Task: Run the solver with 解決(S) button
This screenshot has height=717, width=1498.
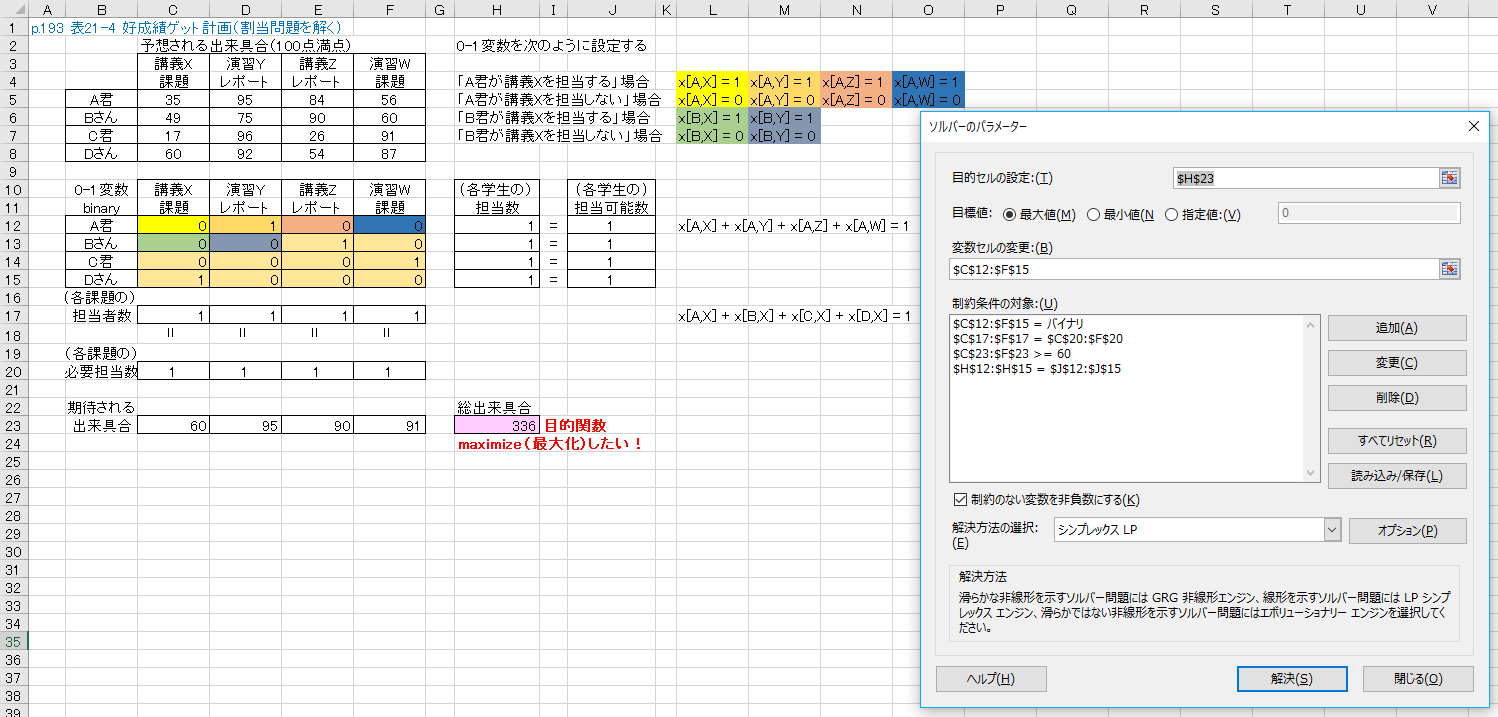Action: 1291,678
